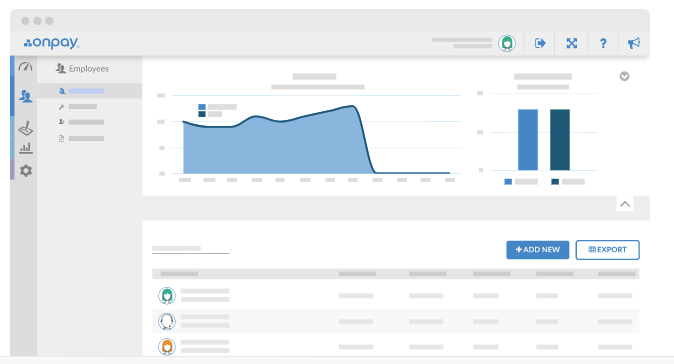
Task: Open the document submenu item under Employees
Action: pyautogui.click(x=81, y=138)
